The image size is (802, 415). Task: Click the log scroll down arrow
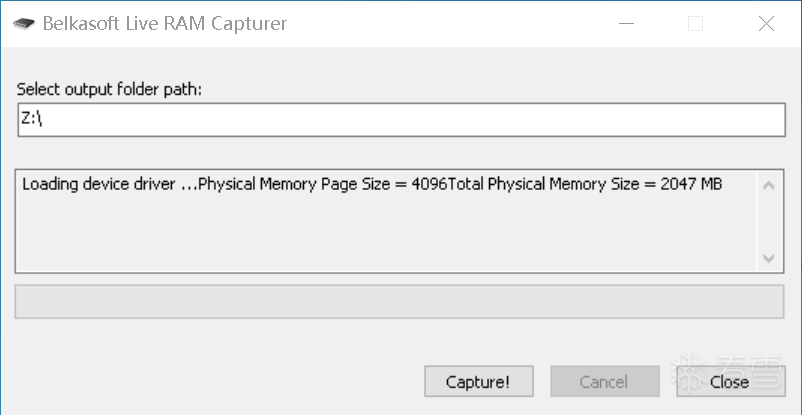pyautogui.click(x=768, y=258)
